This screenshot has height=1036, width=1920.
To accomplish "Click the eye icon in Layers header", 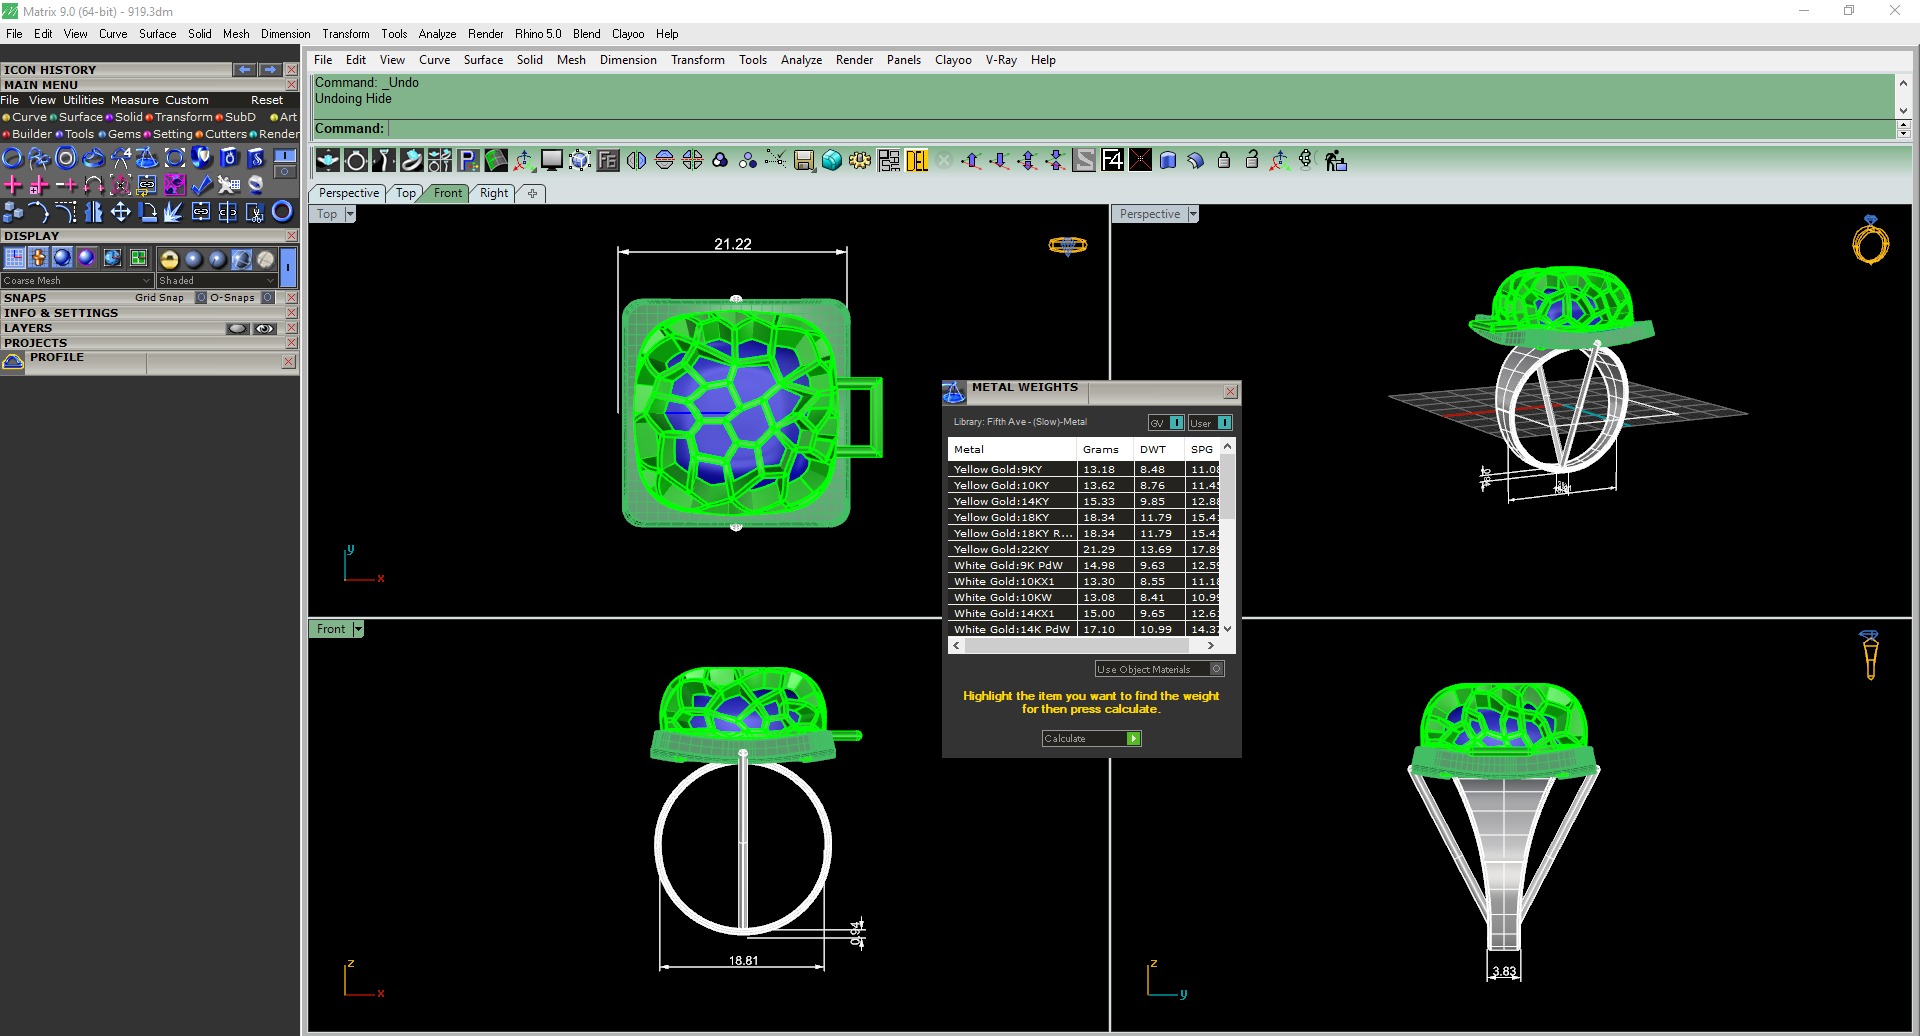I will [x=265, y=328].
